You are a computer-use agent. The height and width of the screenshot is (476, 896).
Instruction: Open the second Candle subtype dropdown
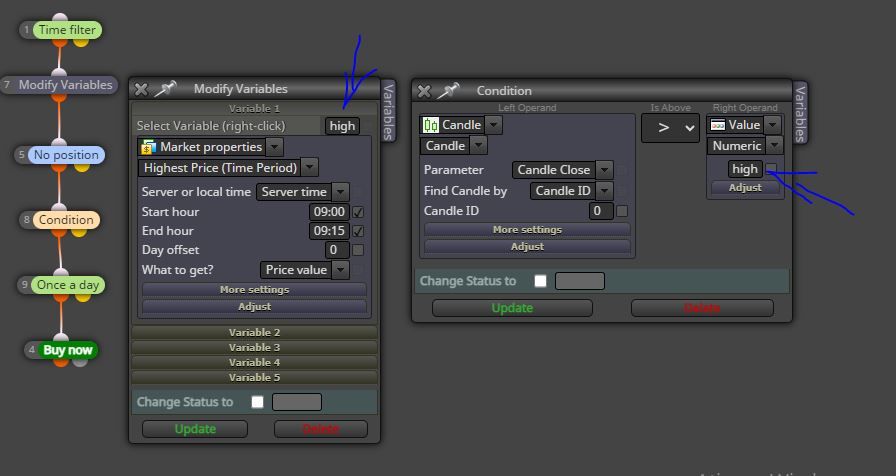tap(478, 146)
